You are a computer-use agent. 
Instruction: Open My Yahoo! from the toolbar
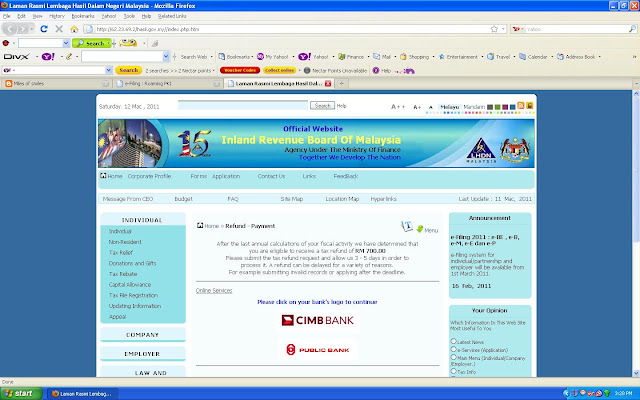273,57
